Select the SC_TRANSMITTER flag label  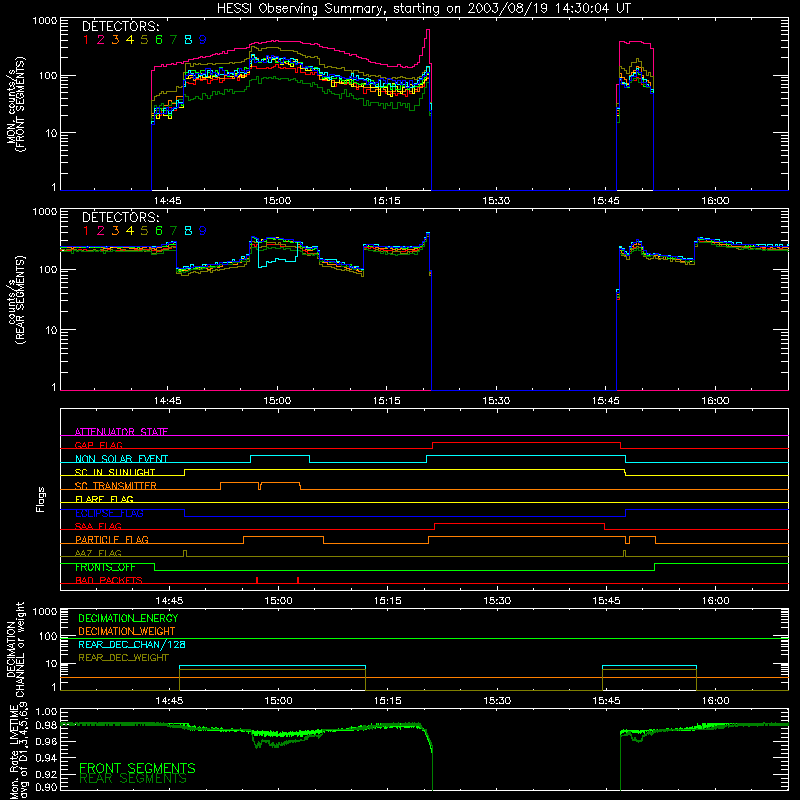[115, 485]
